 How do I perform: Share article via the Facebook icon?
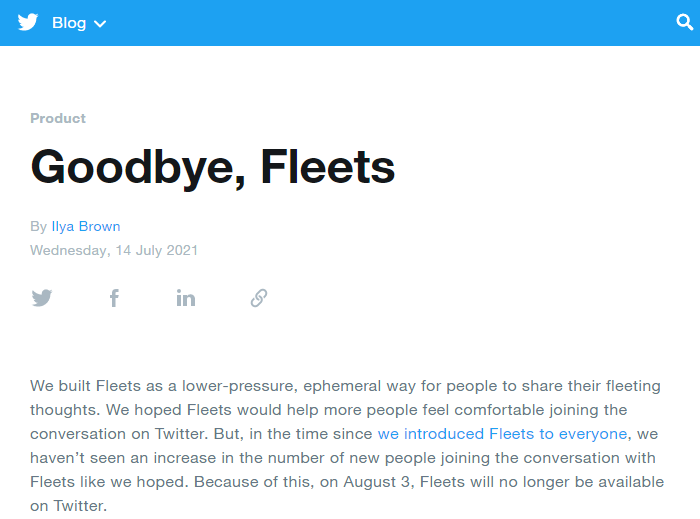coord(114,298)
